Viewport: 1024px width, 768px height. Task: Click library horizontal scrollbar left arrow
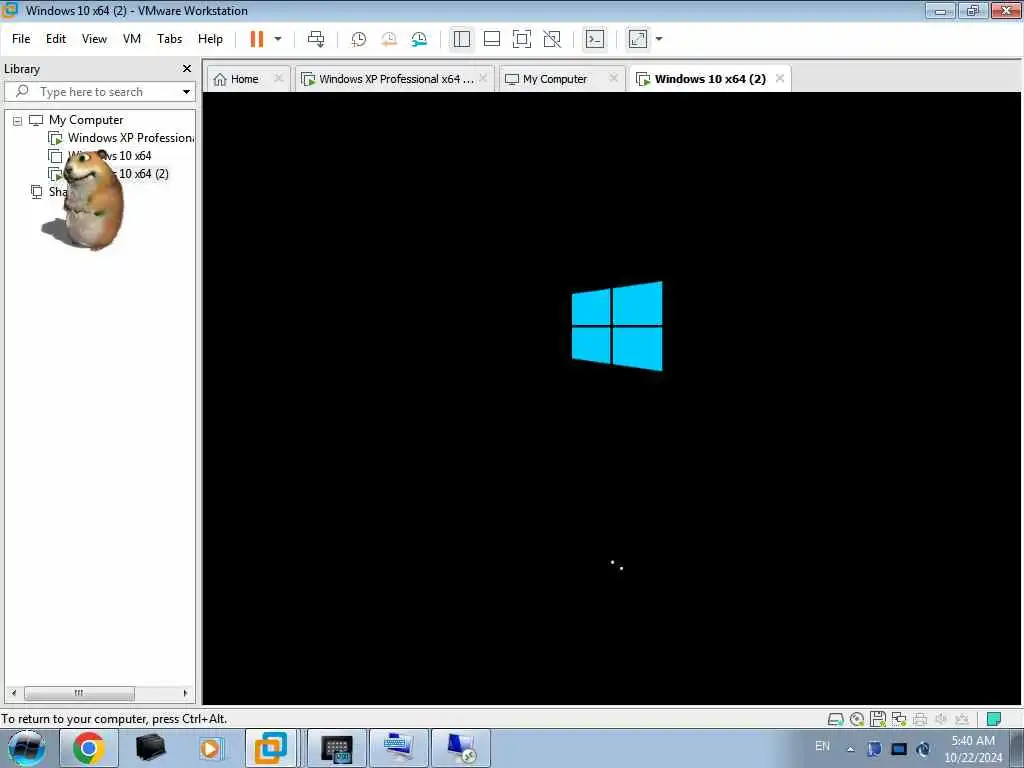point(14,693)
